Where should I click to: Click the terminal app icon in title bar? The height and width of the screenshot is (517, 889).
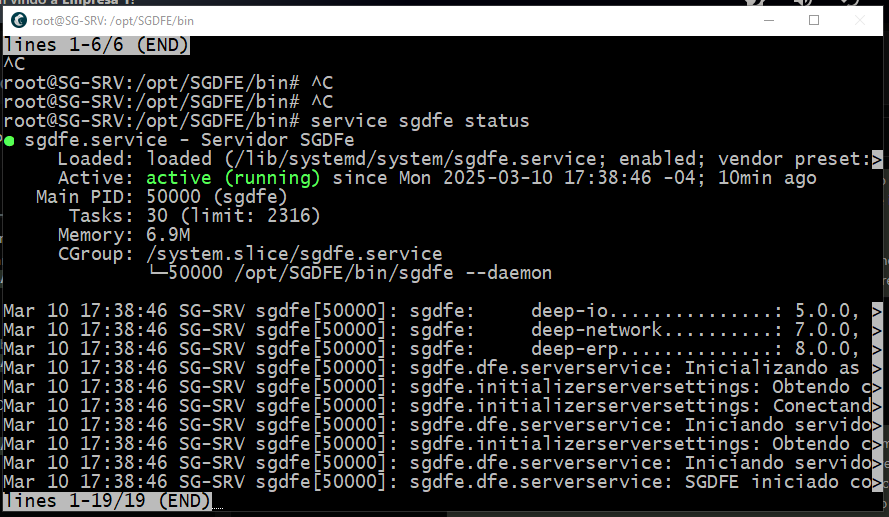pos(17,20)
